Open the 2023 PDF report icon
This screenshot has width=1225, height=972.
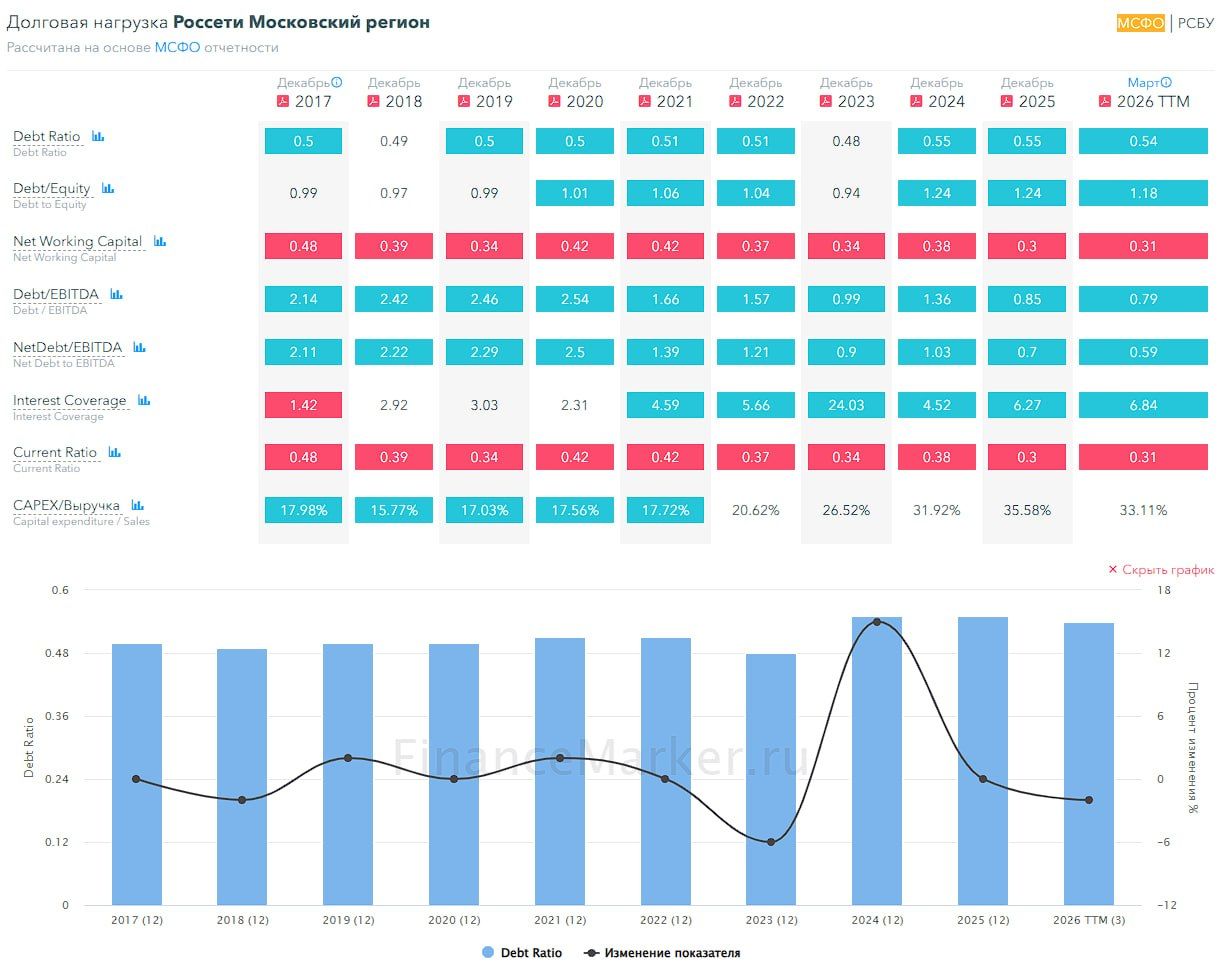coord(826,101)
